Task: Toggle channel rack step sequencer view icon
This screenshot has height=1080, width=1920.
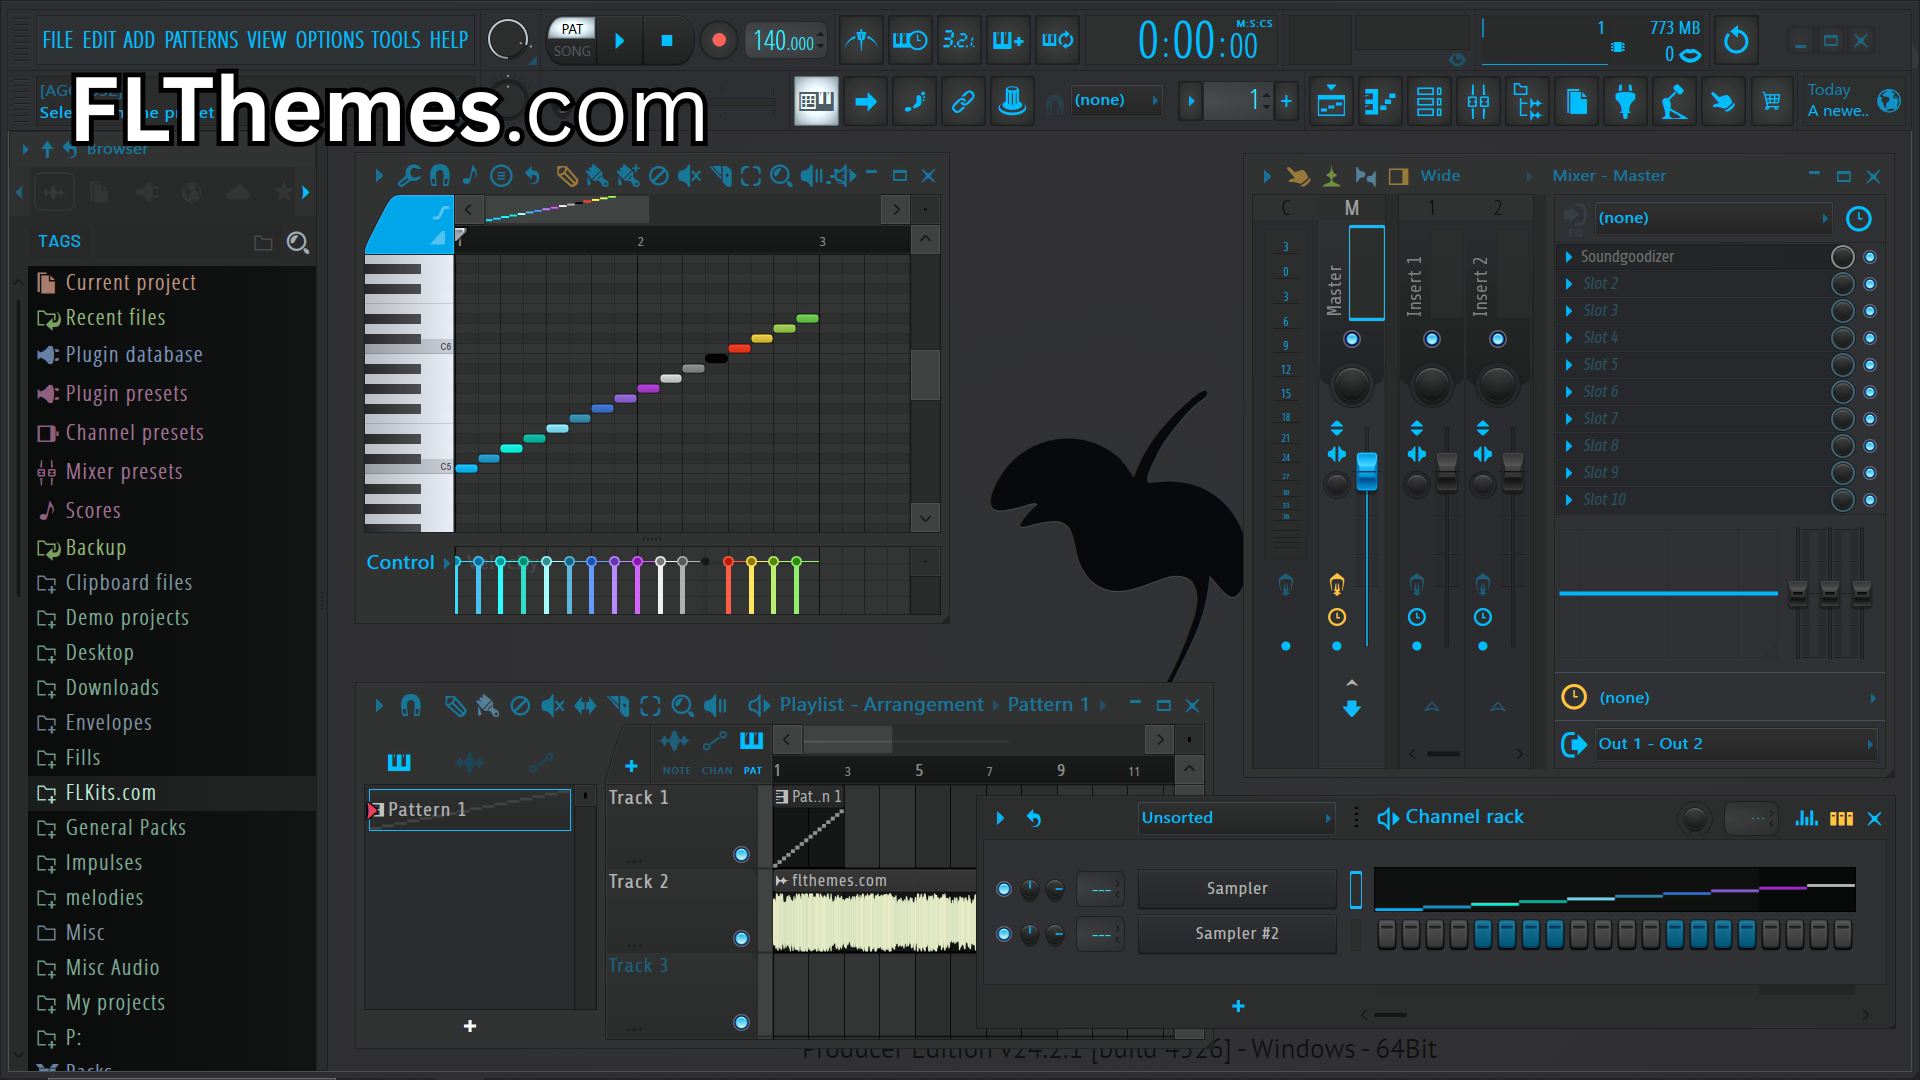Action: coord(1841,818)
